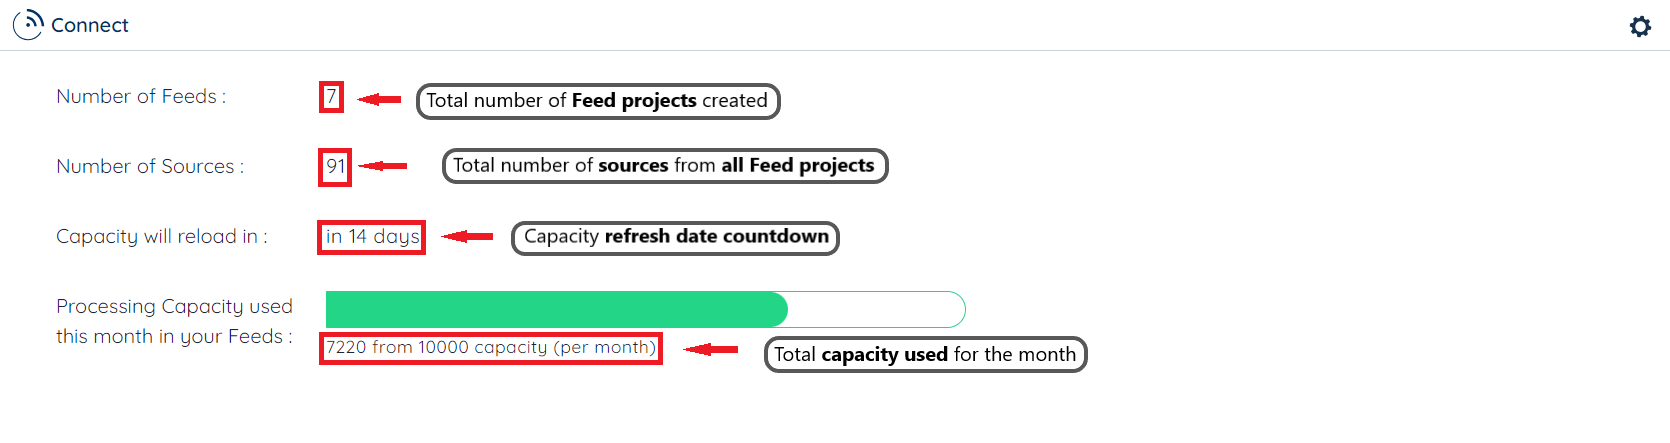Click the "Processing Capacity used" label
This screenshot has height=443, width=1670.
(174, 306)
